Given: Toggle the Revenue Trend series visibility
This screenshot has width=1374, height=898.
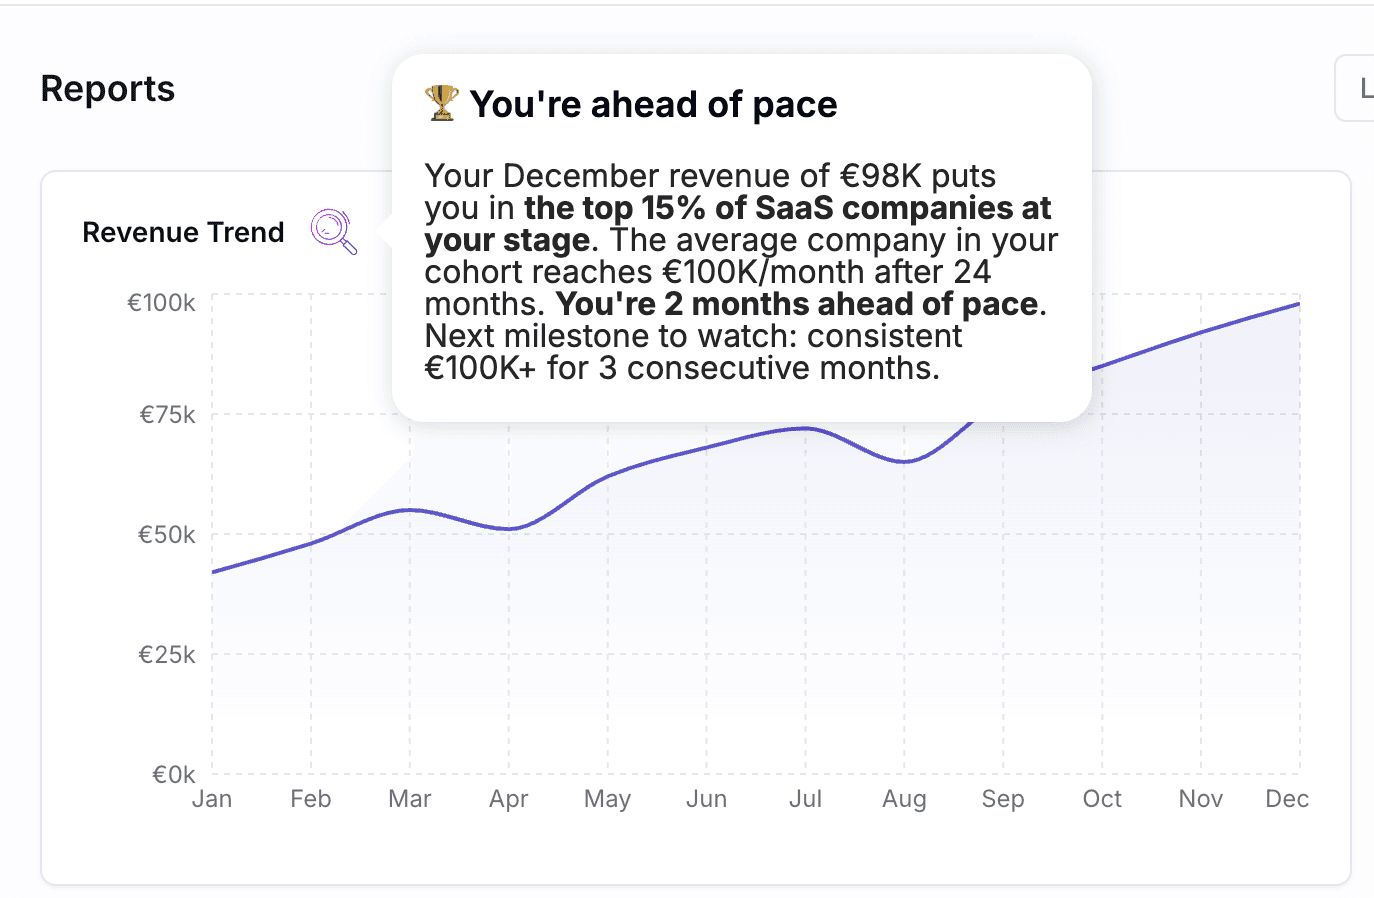Looking at the screenshot, I should point(183,232).
